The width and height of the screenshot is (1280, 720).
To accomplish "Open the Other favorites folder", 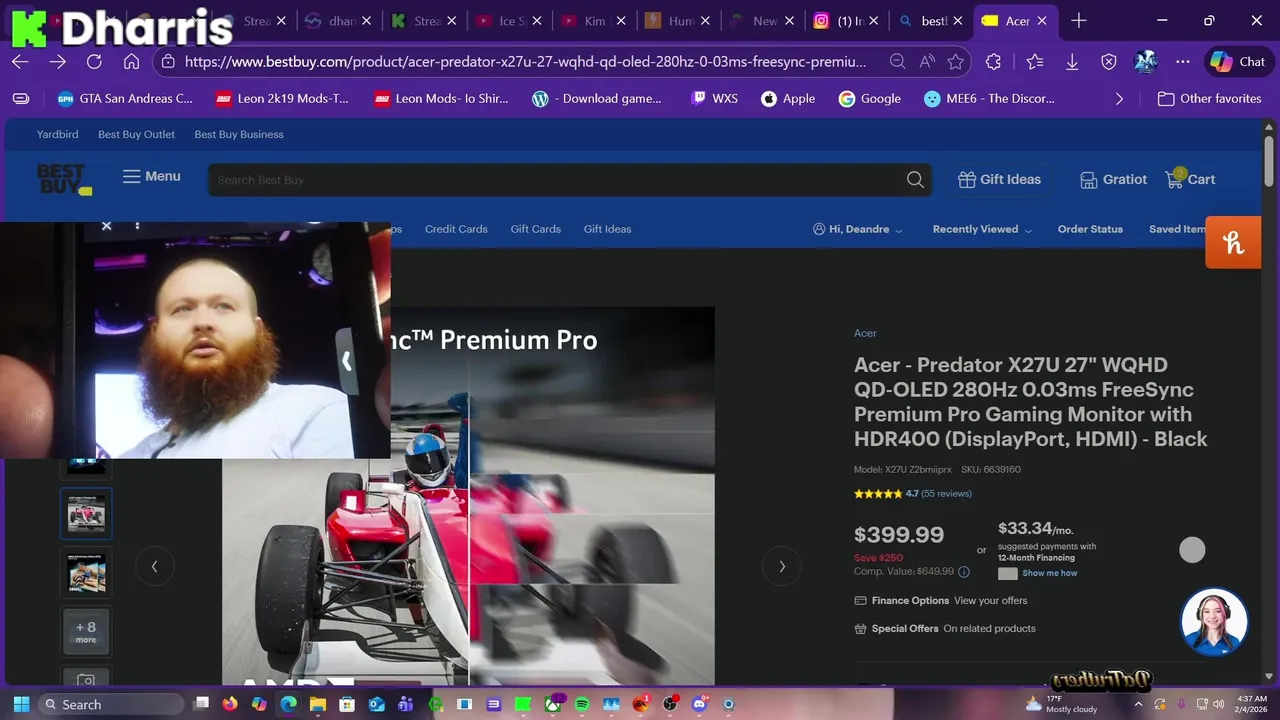I will (x=1209, y=99).
